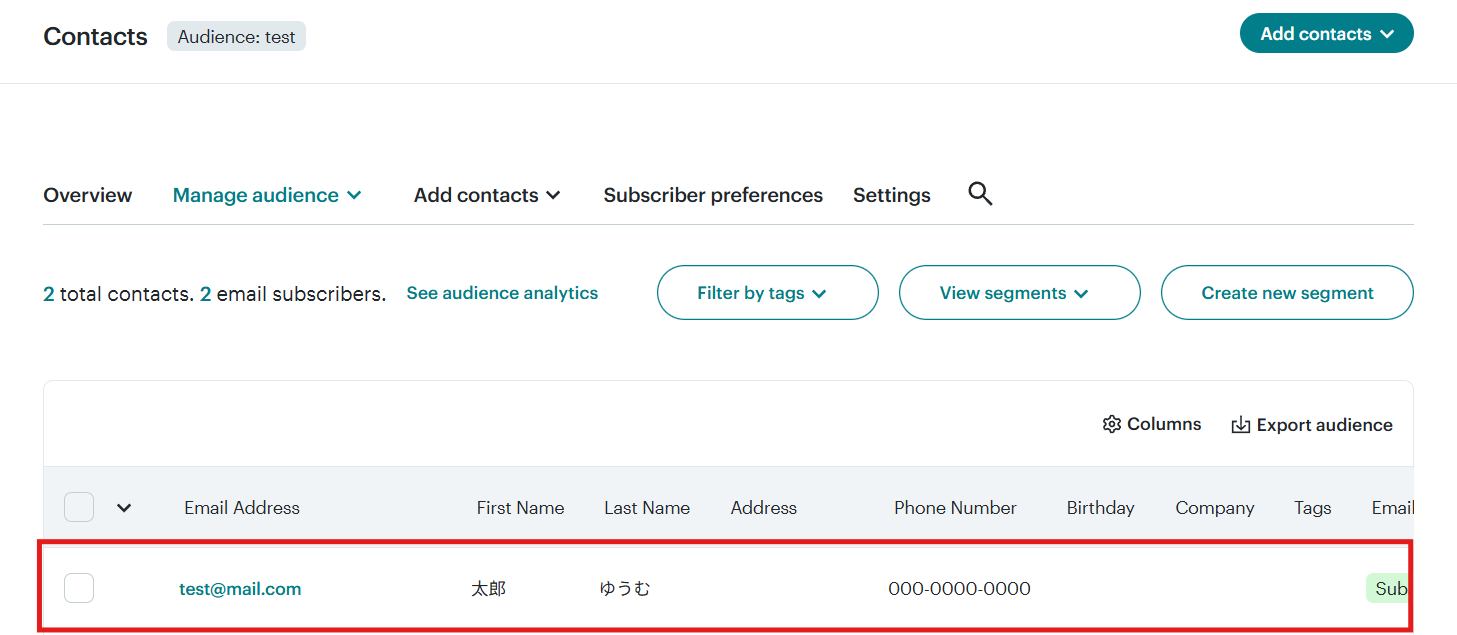Open the Add contacts button dropdown
This screenshot has width=1457, height=635.
1326,33
